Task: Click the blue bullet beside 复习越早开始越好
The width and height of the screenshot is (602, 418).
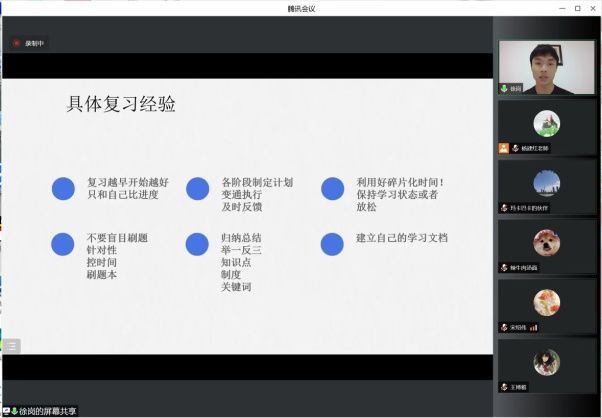Action: click(63, 188)
